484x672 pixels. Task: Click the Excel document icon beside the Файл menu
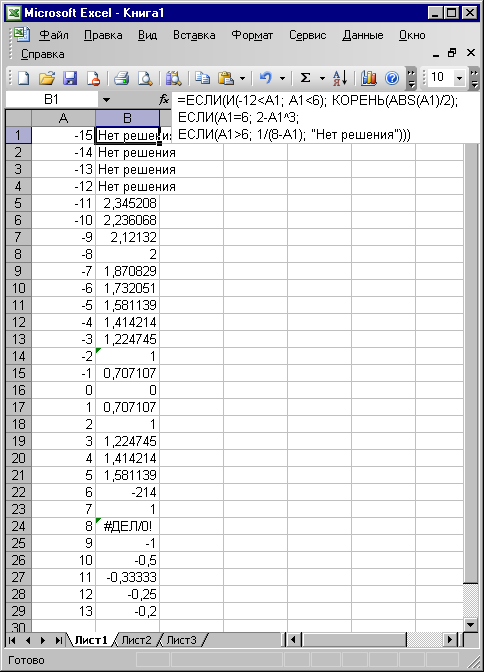pos(21,34)
